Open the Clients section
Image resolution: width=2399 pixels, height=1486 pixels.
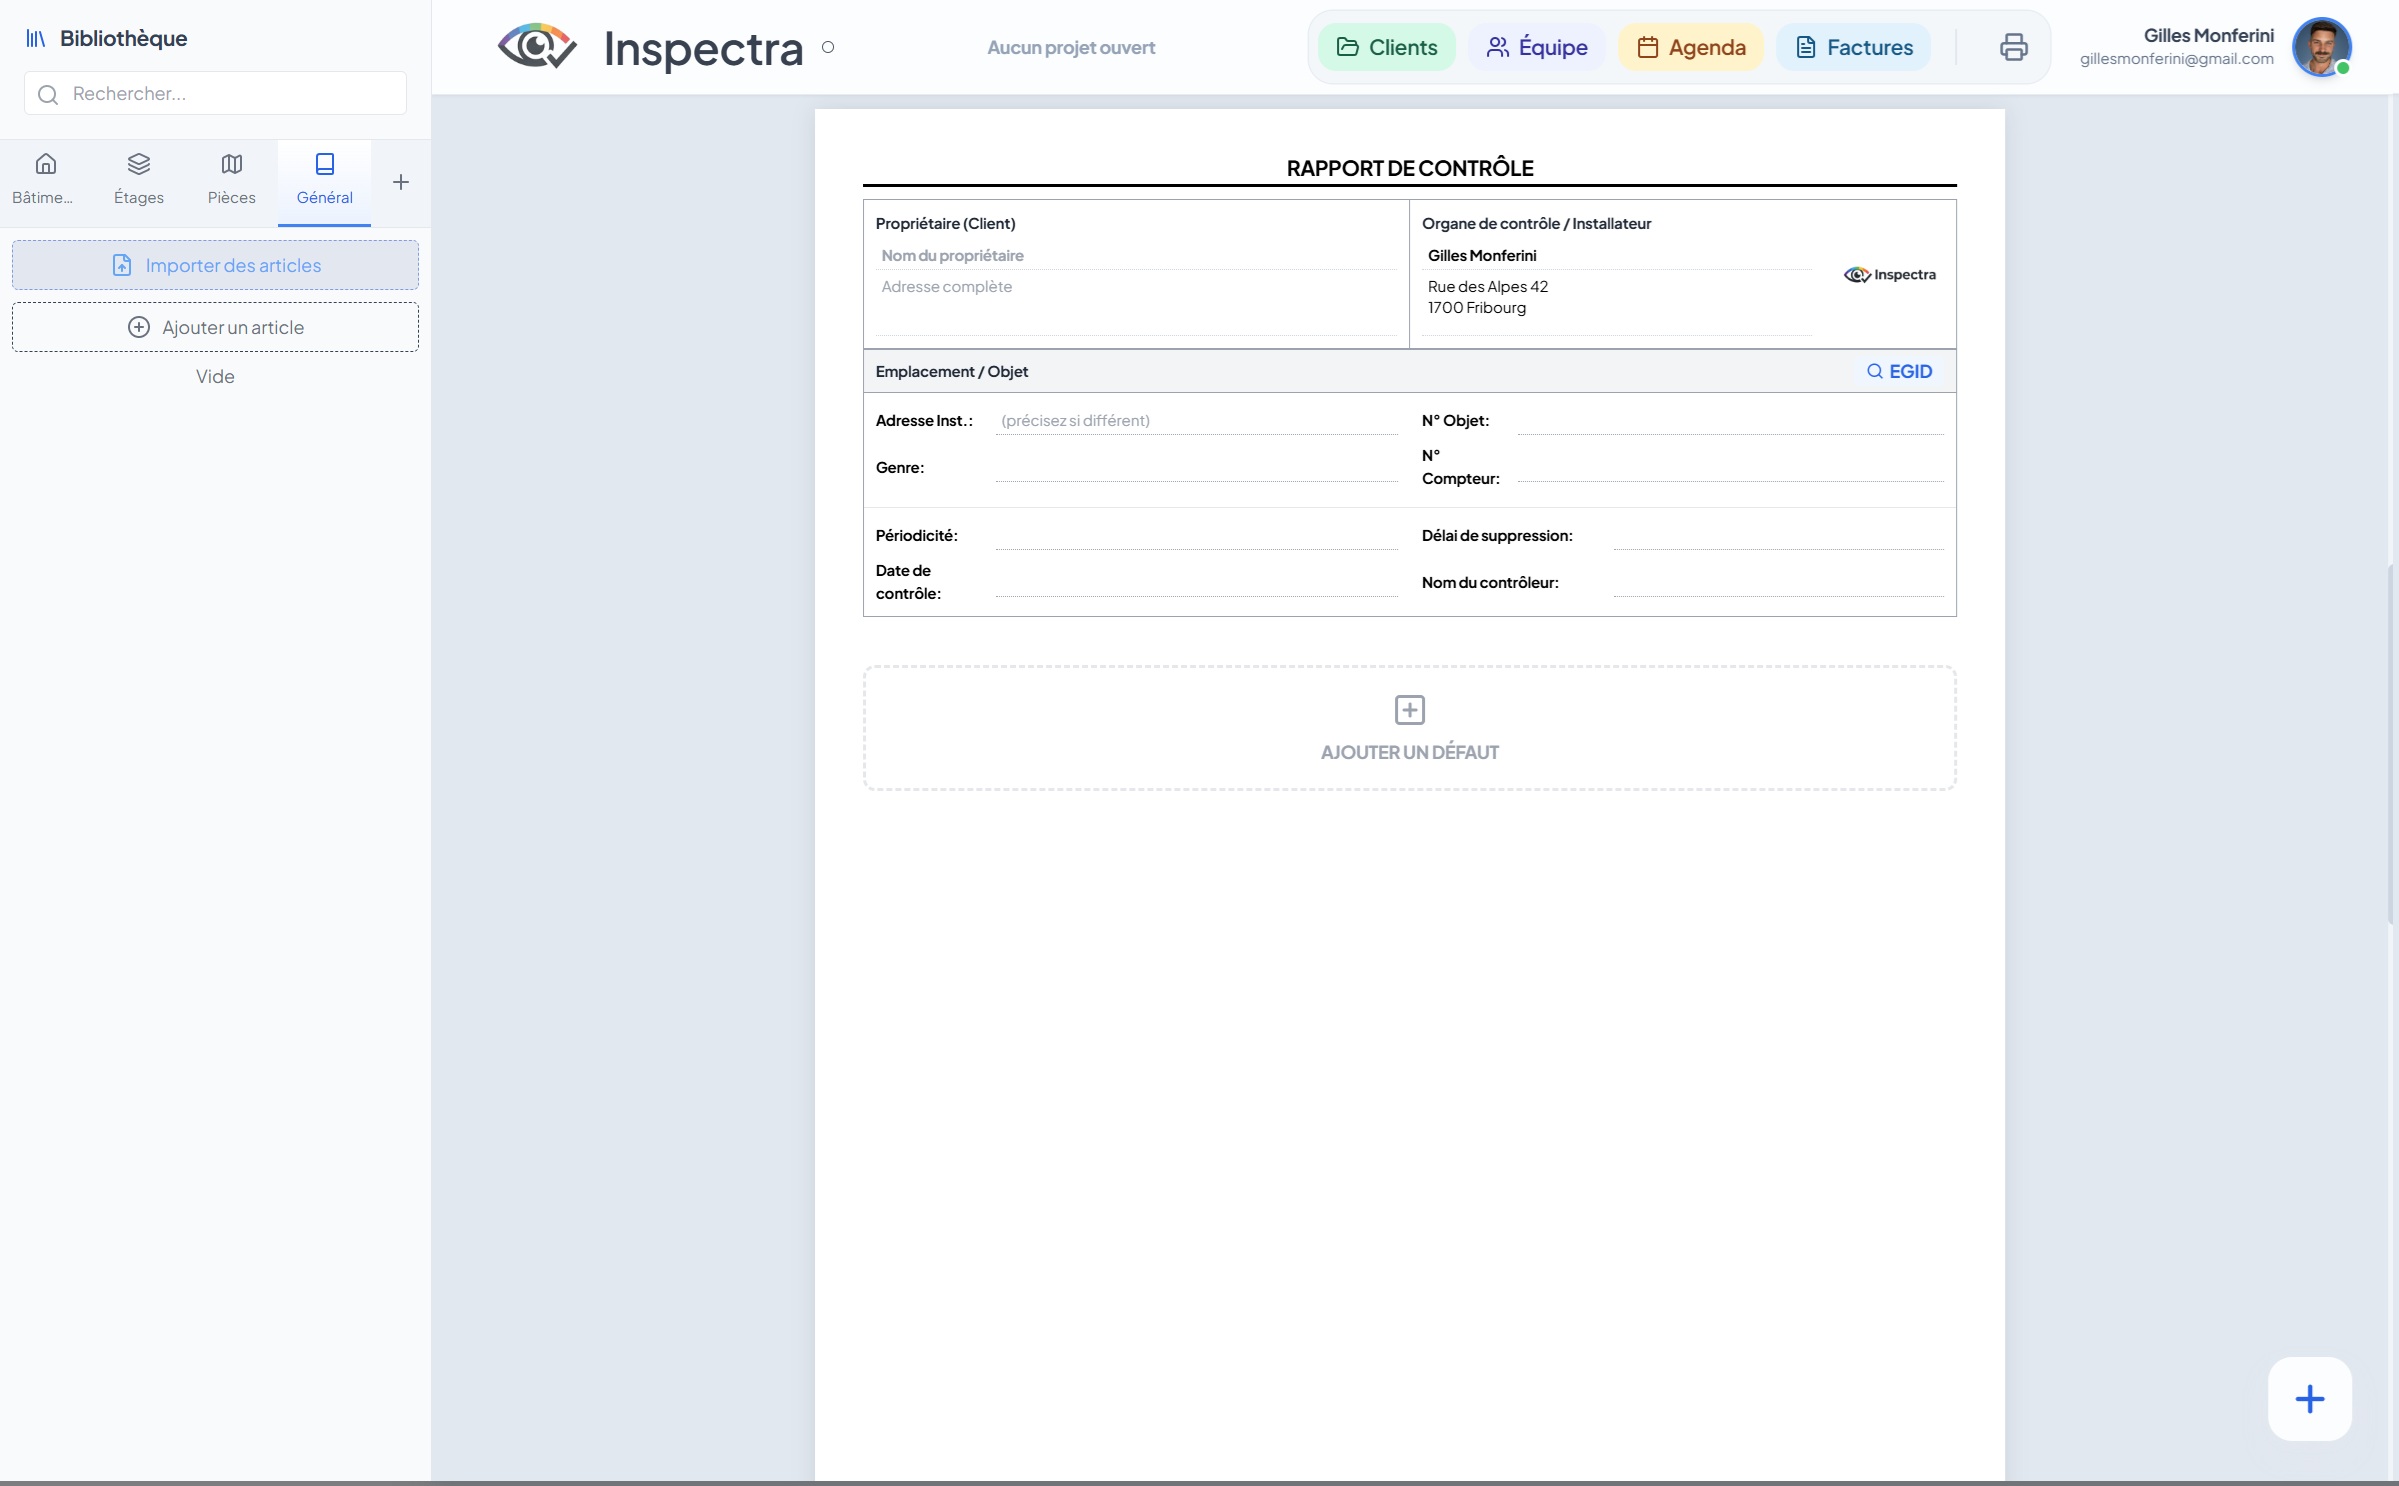1386,47
